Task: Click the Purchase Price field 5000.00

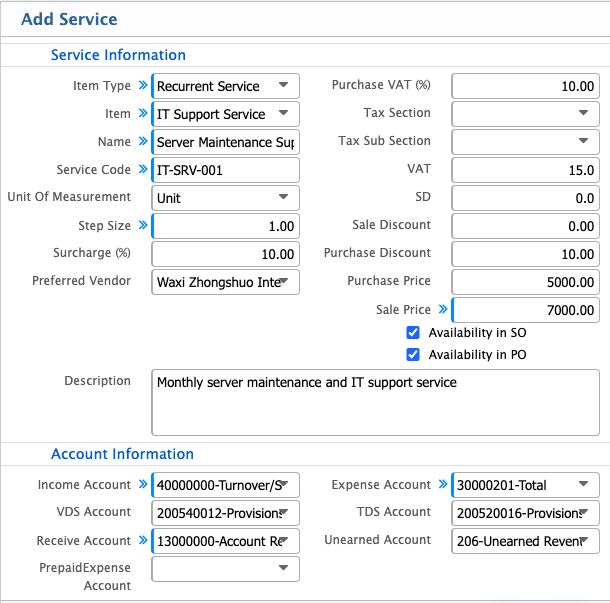Action: (x=526, y=282)
